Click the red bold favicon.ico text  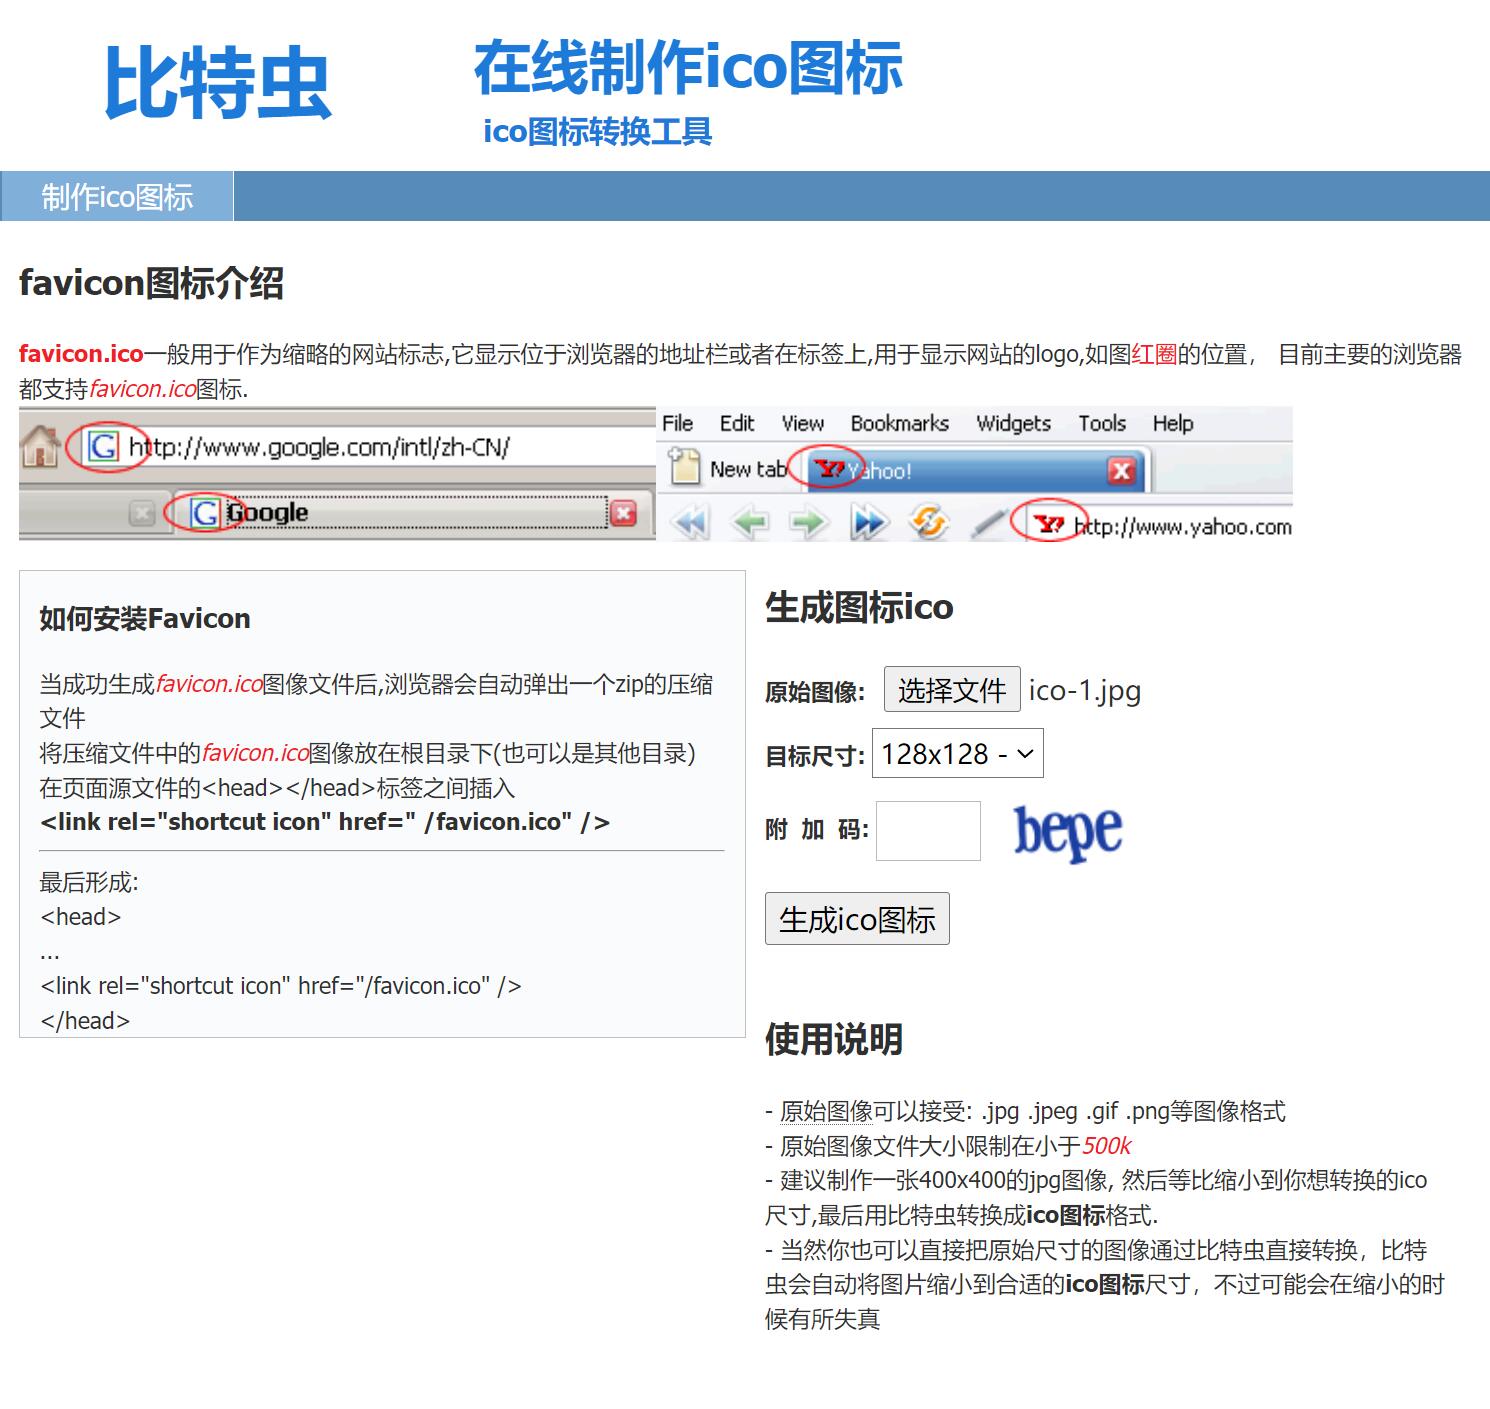tap(81, 354)
